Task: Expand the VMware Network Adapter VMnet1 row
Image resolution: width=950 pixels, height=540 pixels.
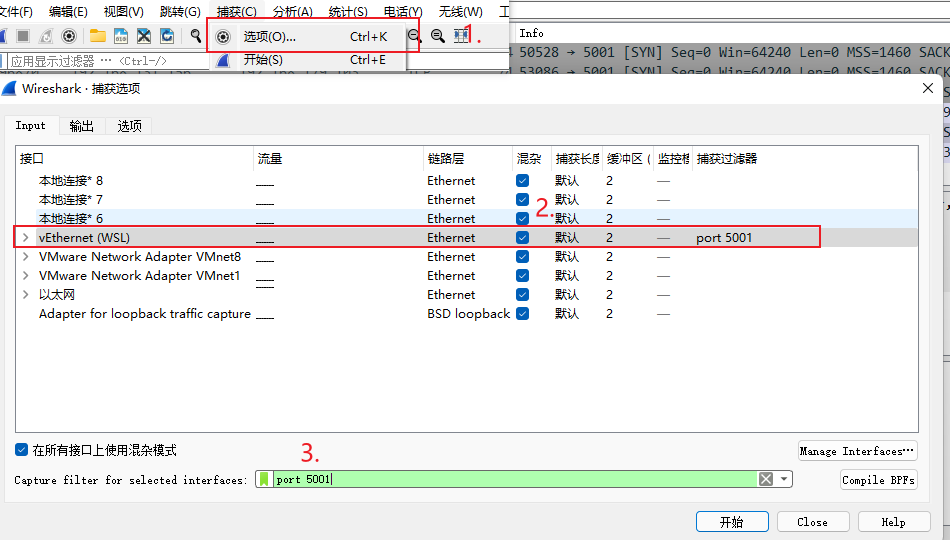Action: point(25,275)
